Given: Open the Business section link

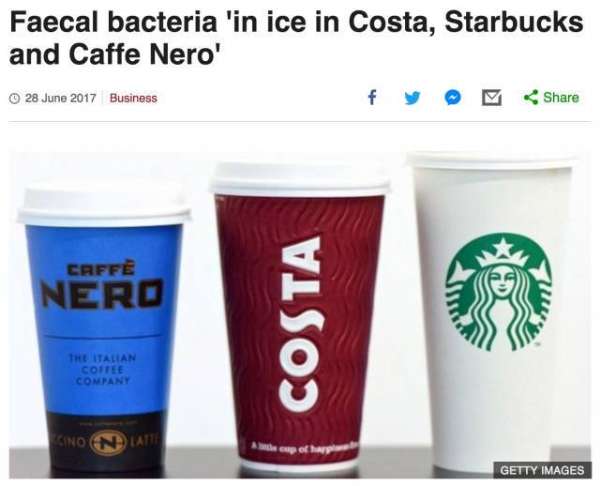Looking at the screenshot, I should 133,98.
